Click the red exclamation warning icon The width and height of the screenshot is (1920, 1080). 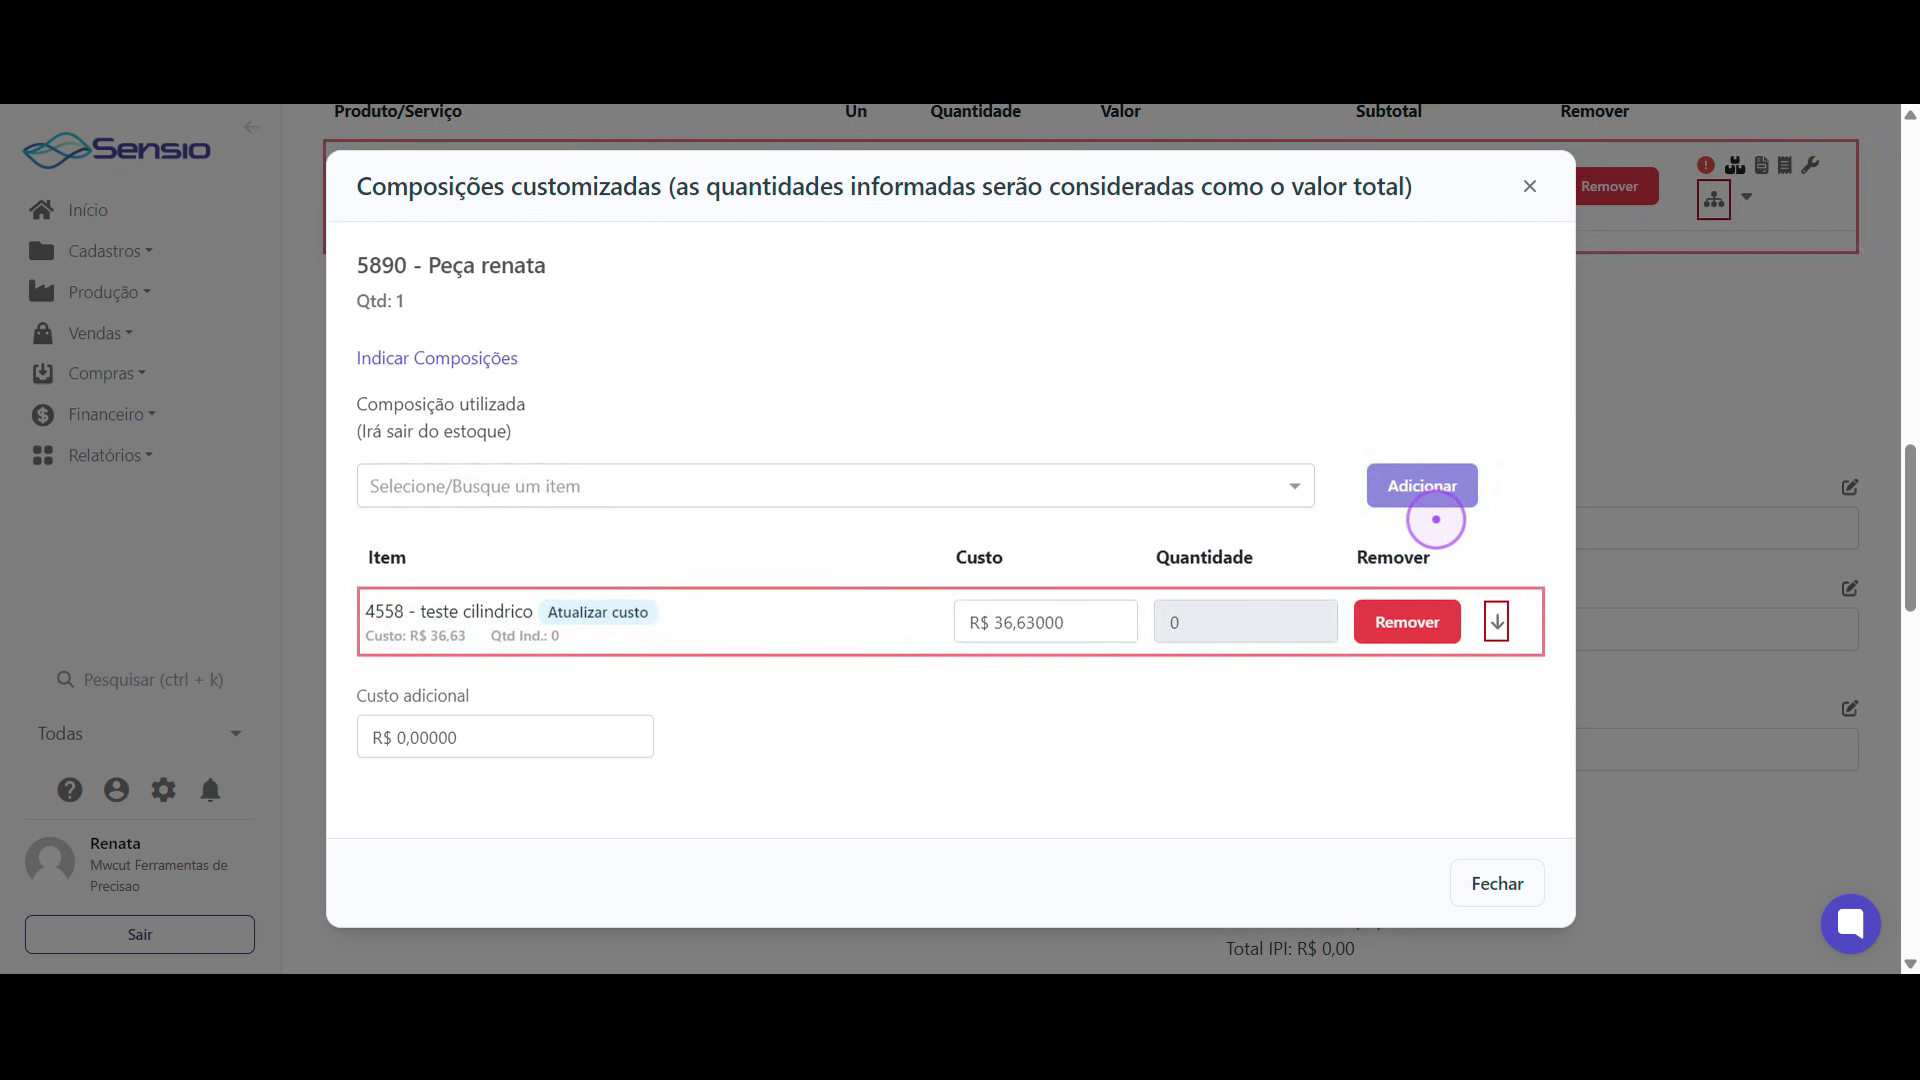tap(1706, 165)
